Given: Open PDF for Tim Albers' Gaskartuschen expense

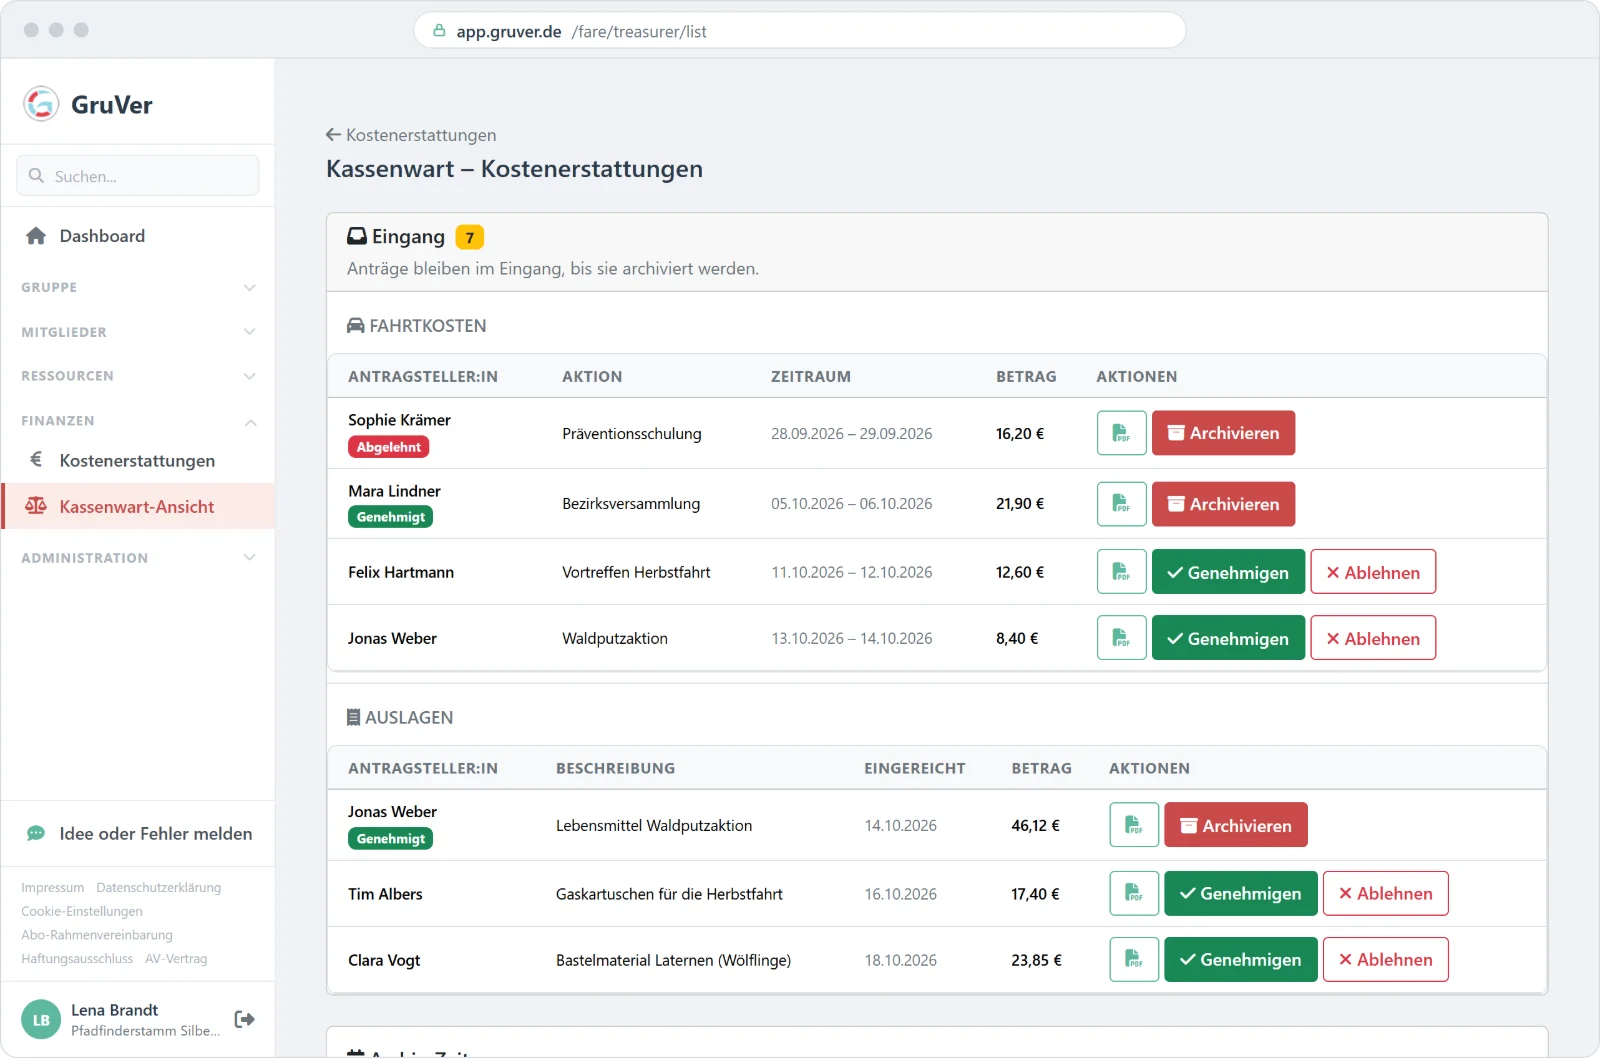Looking at the screenshot, I should coord(1134,893).
